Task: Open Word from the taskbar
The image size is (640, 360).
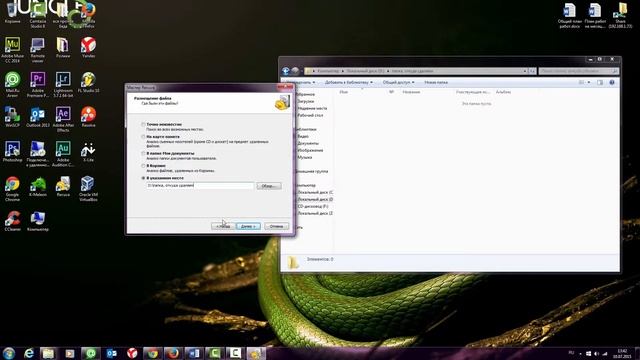Action: (194, 353)
